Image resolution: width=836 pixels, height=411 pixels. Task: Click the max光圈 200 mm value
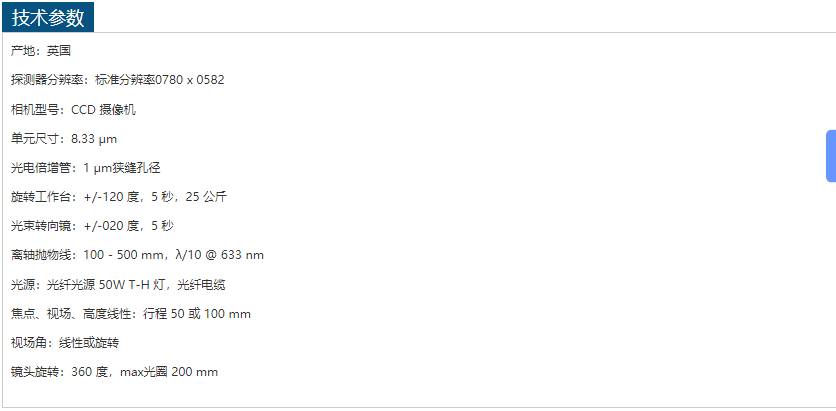pyautogui.click(x=169, y=372)
